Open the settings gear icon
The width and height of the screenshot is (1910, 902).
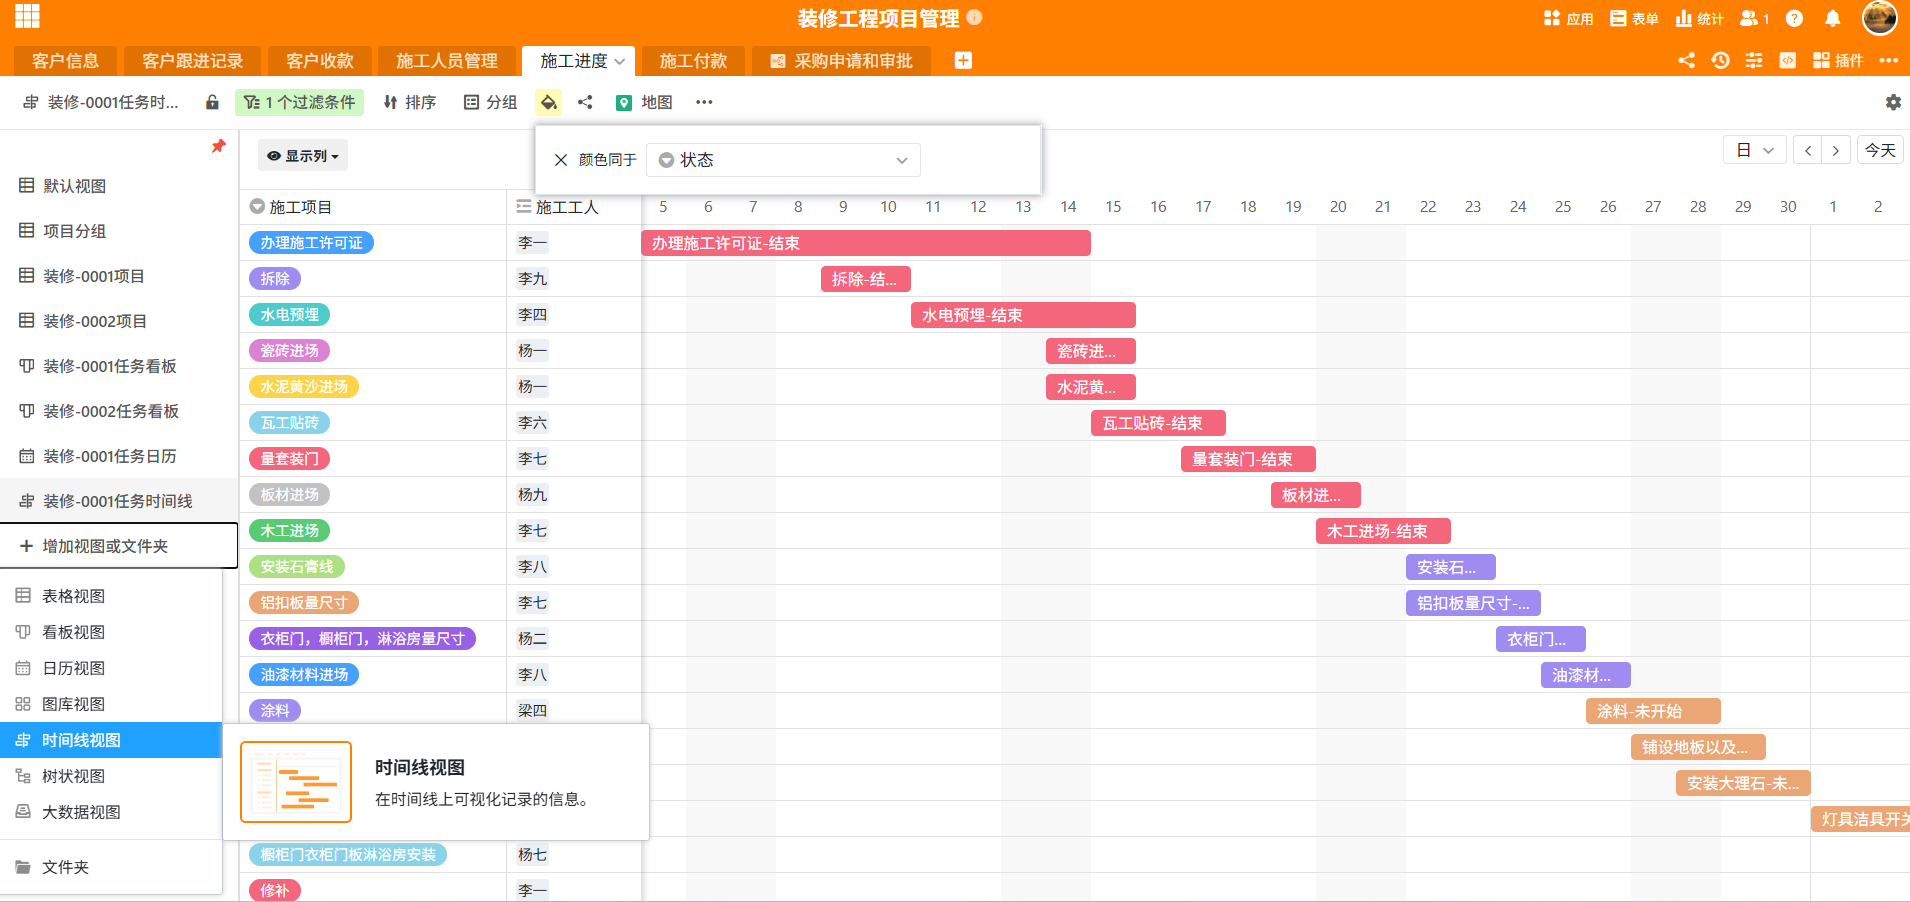[1892, 102]
